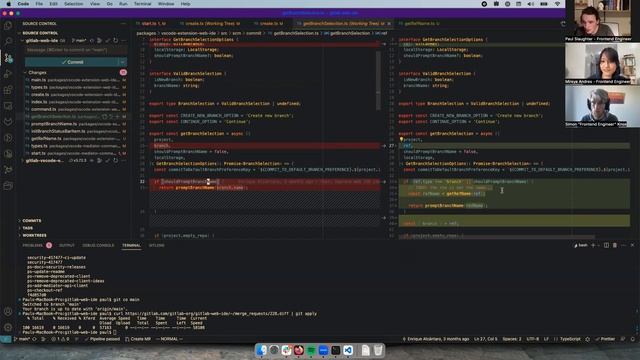
Task: Discard changes for getBranchSelection.ts
Action: tap(111, 116)
